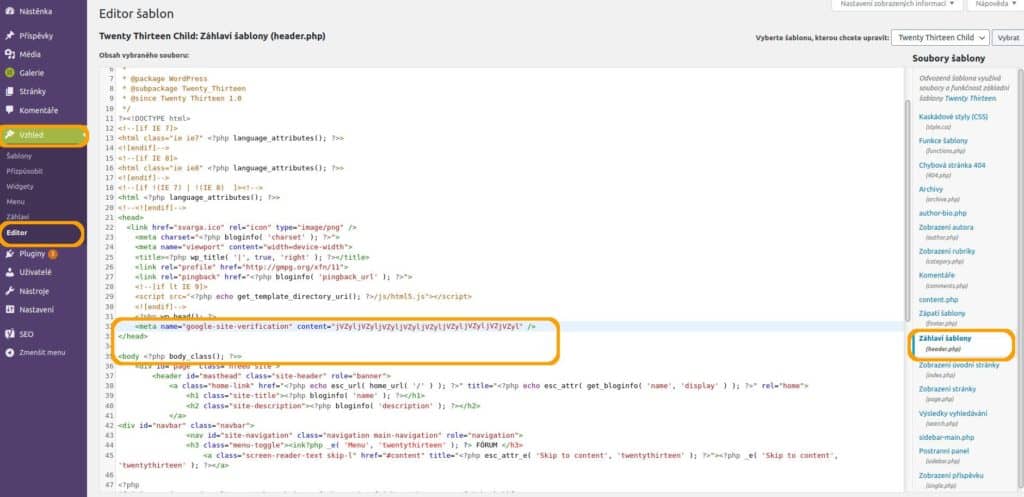
Task: Click the html5.js script tag line
Action: tap(303, 297)
